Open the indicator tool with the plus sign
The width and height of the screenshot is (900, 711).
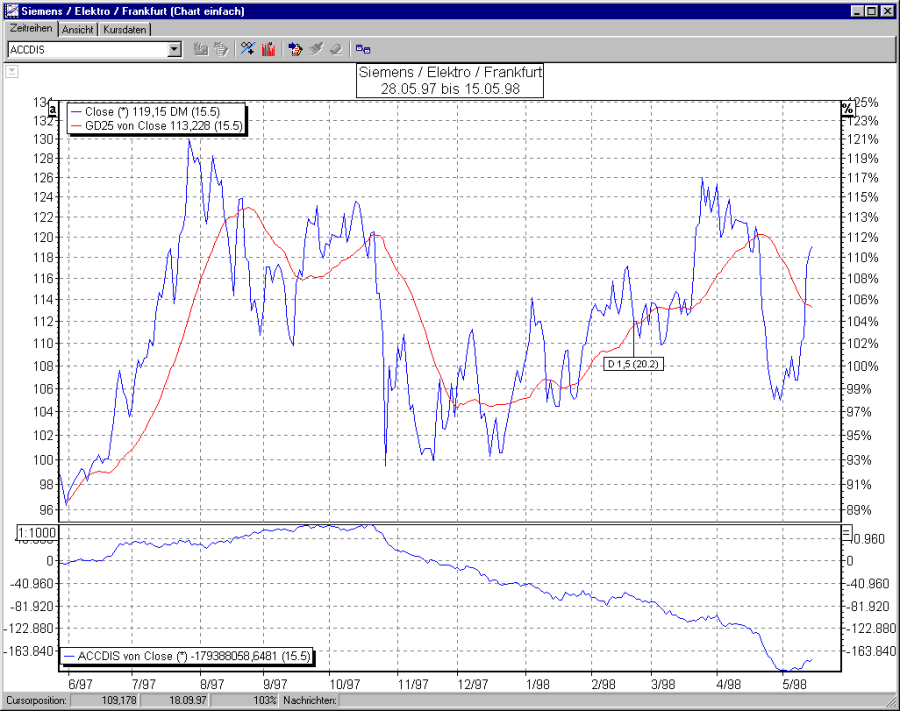point(247,48)
